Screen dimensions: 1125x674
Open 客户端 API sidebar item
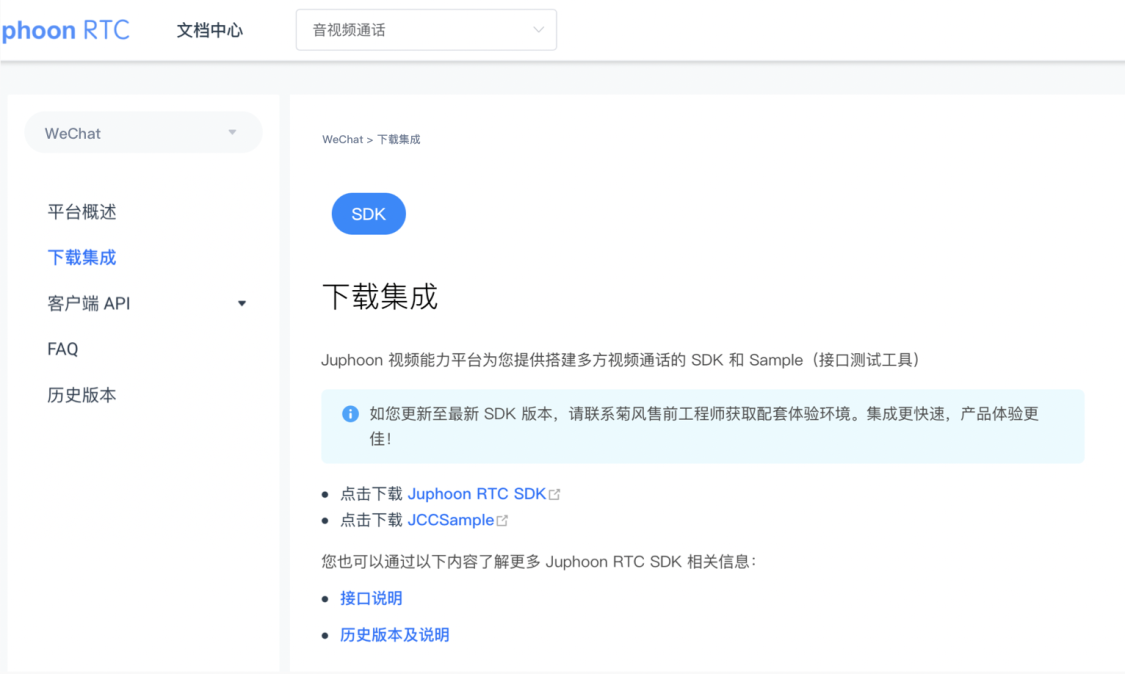pos(89,304)
